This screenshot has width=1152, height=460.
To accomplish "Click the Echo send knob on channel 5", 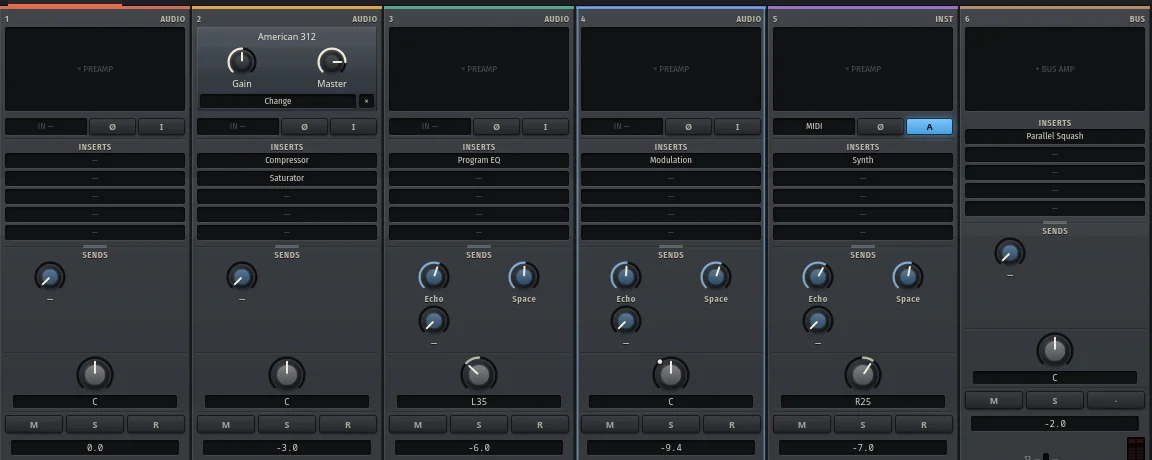I will [818, 276].
